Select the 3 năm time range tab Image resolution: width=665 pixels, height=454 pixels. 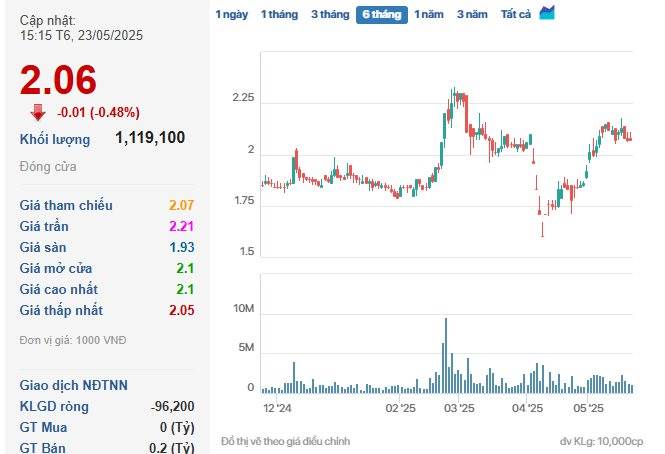pyautogui.click(x=472, y=14)
